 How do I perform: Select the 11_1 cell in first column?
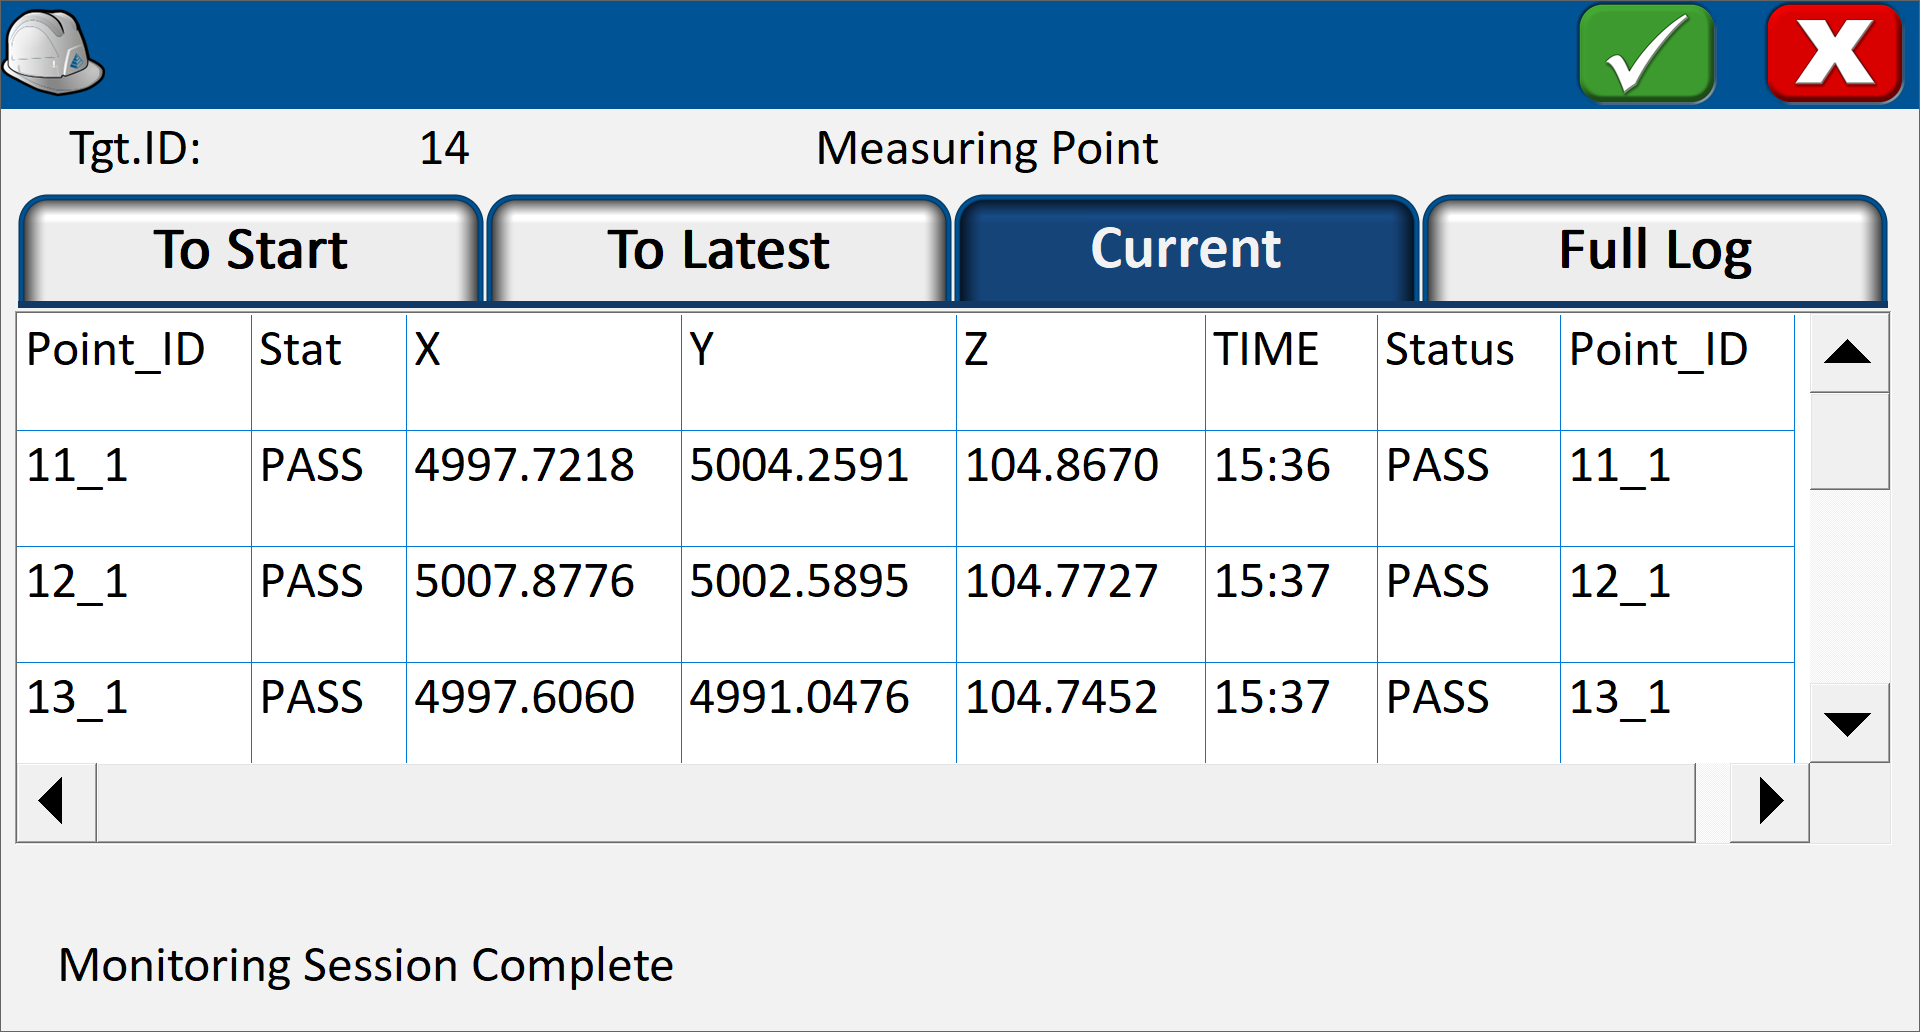pyautogui.click(x=134, y=488)
